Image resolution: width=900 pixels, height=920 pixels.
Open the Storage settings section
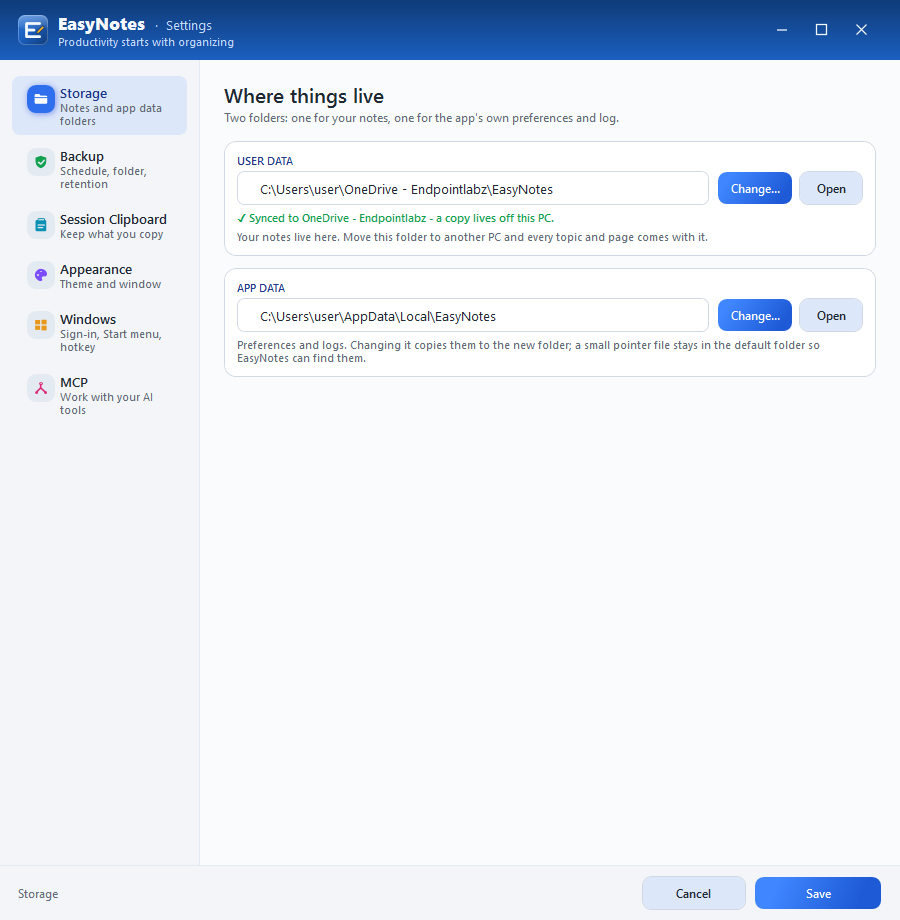click(100, 106)
